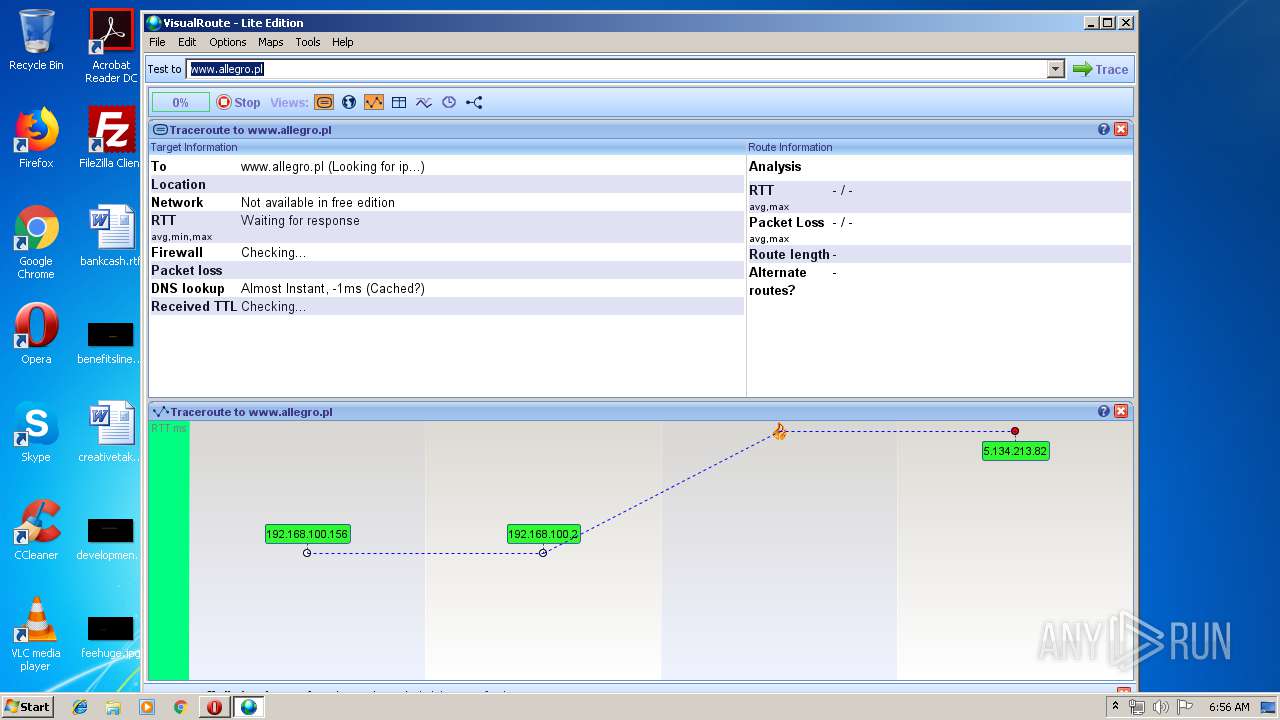Open the VLC media player shortcut

[36, 634]
